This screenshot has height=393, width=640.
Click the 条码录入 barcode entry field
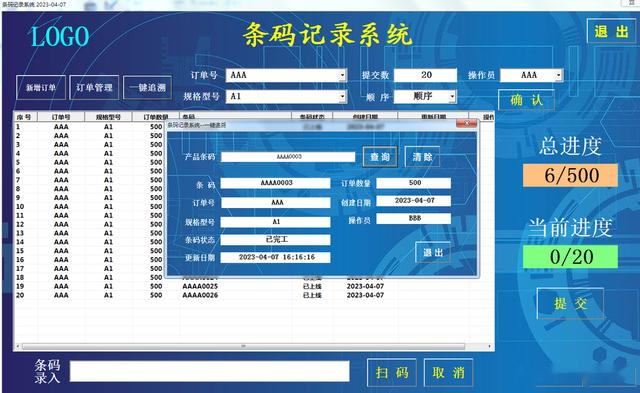coord(210,371)
